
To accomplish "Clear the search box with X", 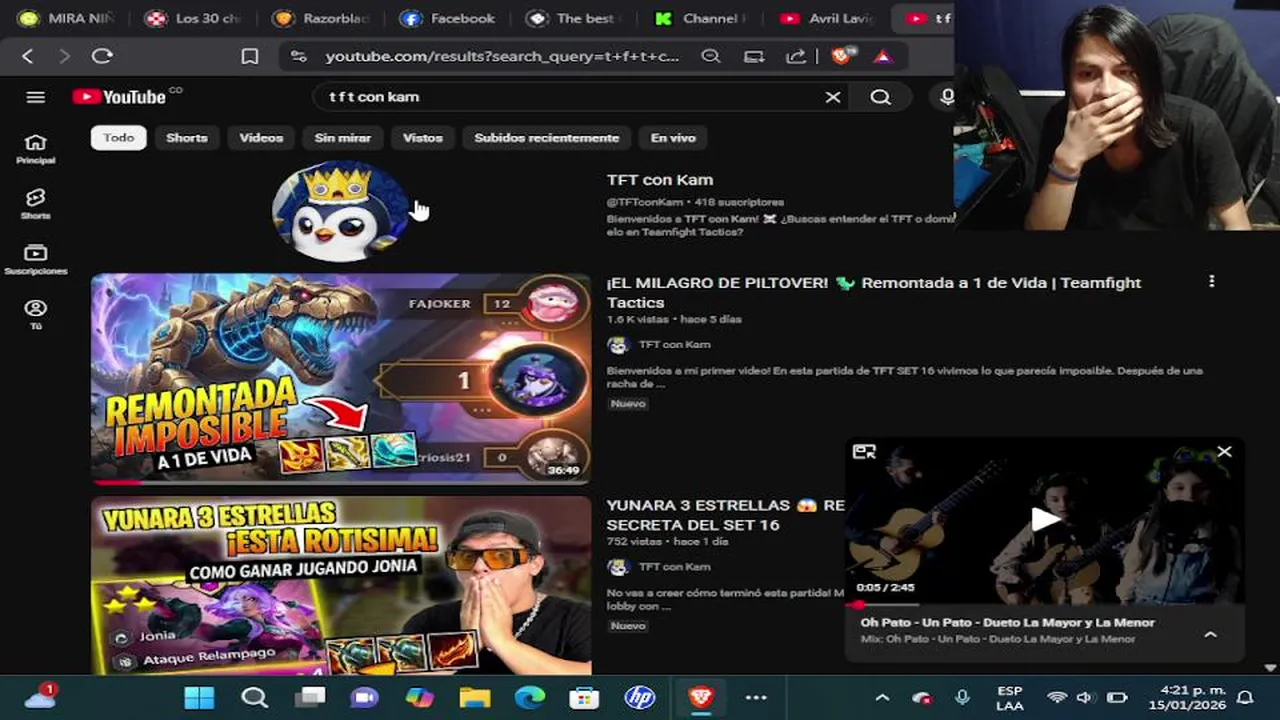I will click(x=832, y=97).
